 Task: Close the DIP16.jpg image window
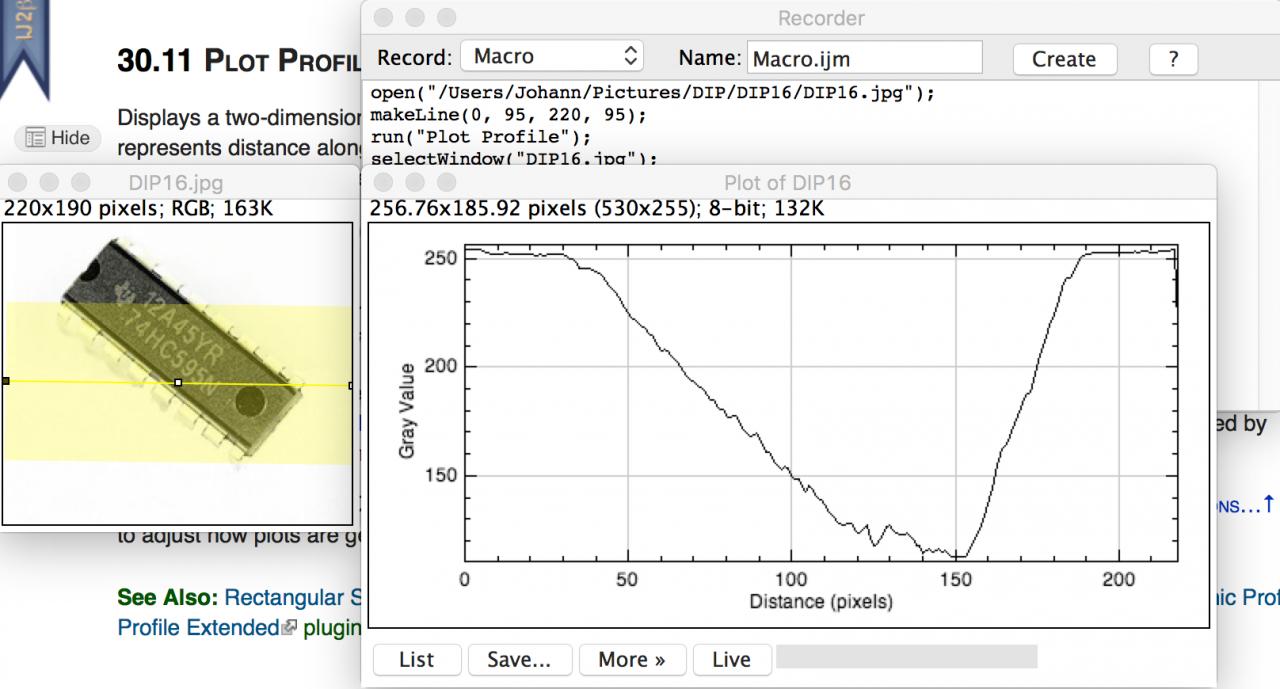click(x=17, y=183)
